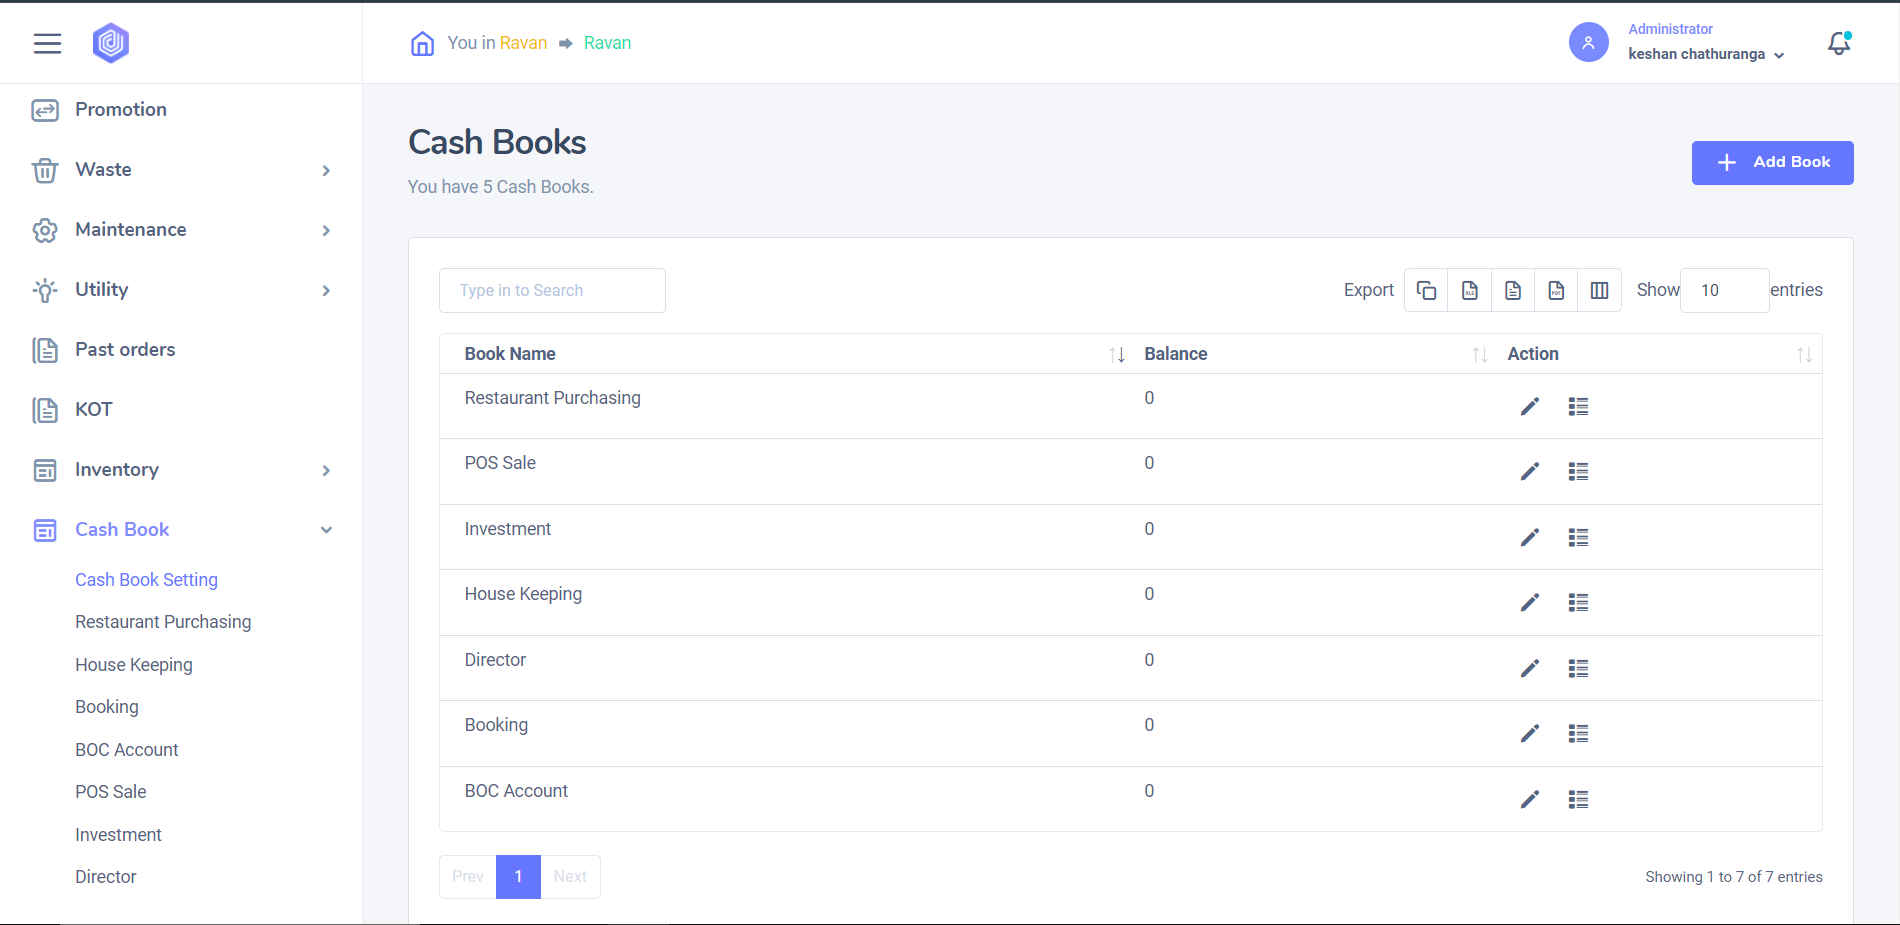
Task: Copy table data using the export copy icon
Action: click(x=1426, y=290)
